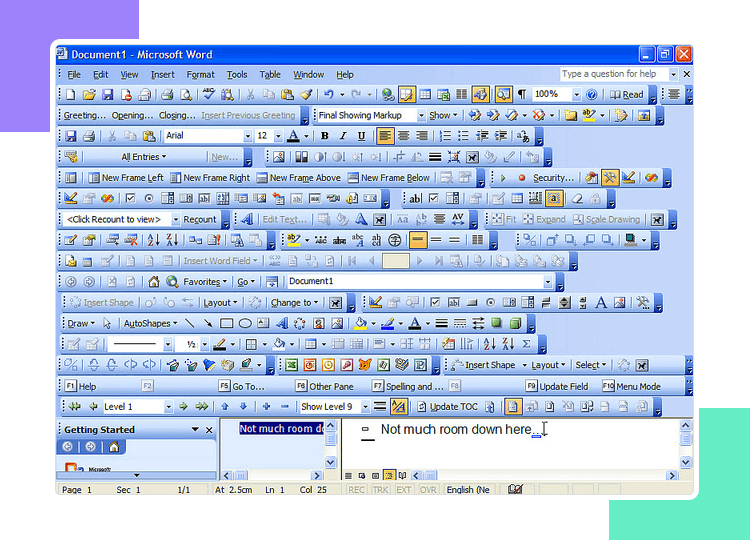750x540 pixels.
Task: Click the Promote to Heading 1 double arrow
Action: pos(74,407)
